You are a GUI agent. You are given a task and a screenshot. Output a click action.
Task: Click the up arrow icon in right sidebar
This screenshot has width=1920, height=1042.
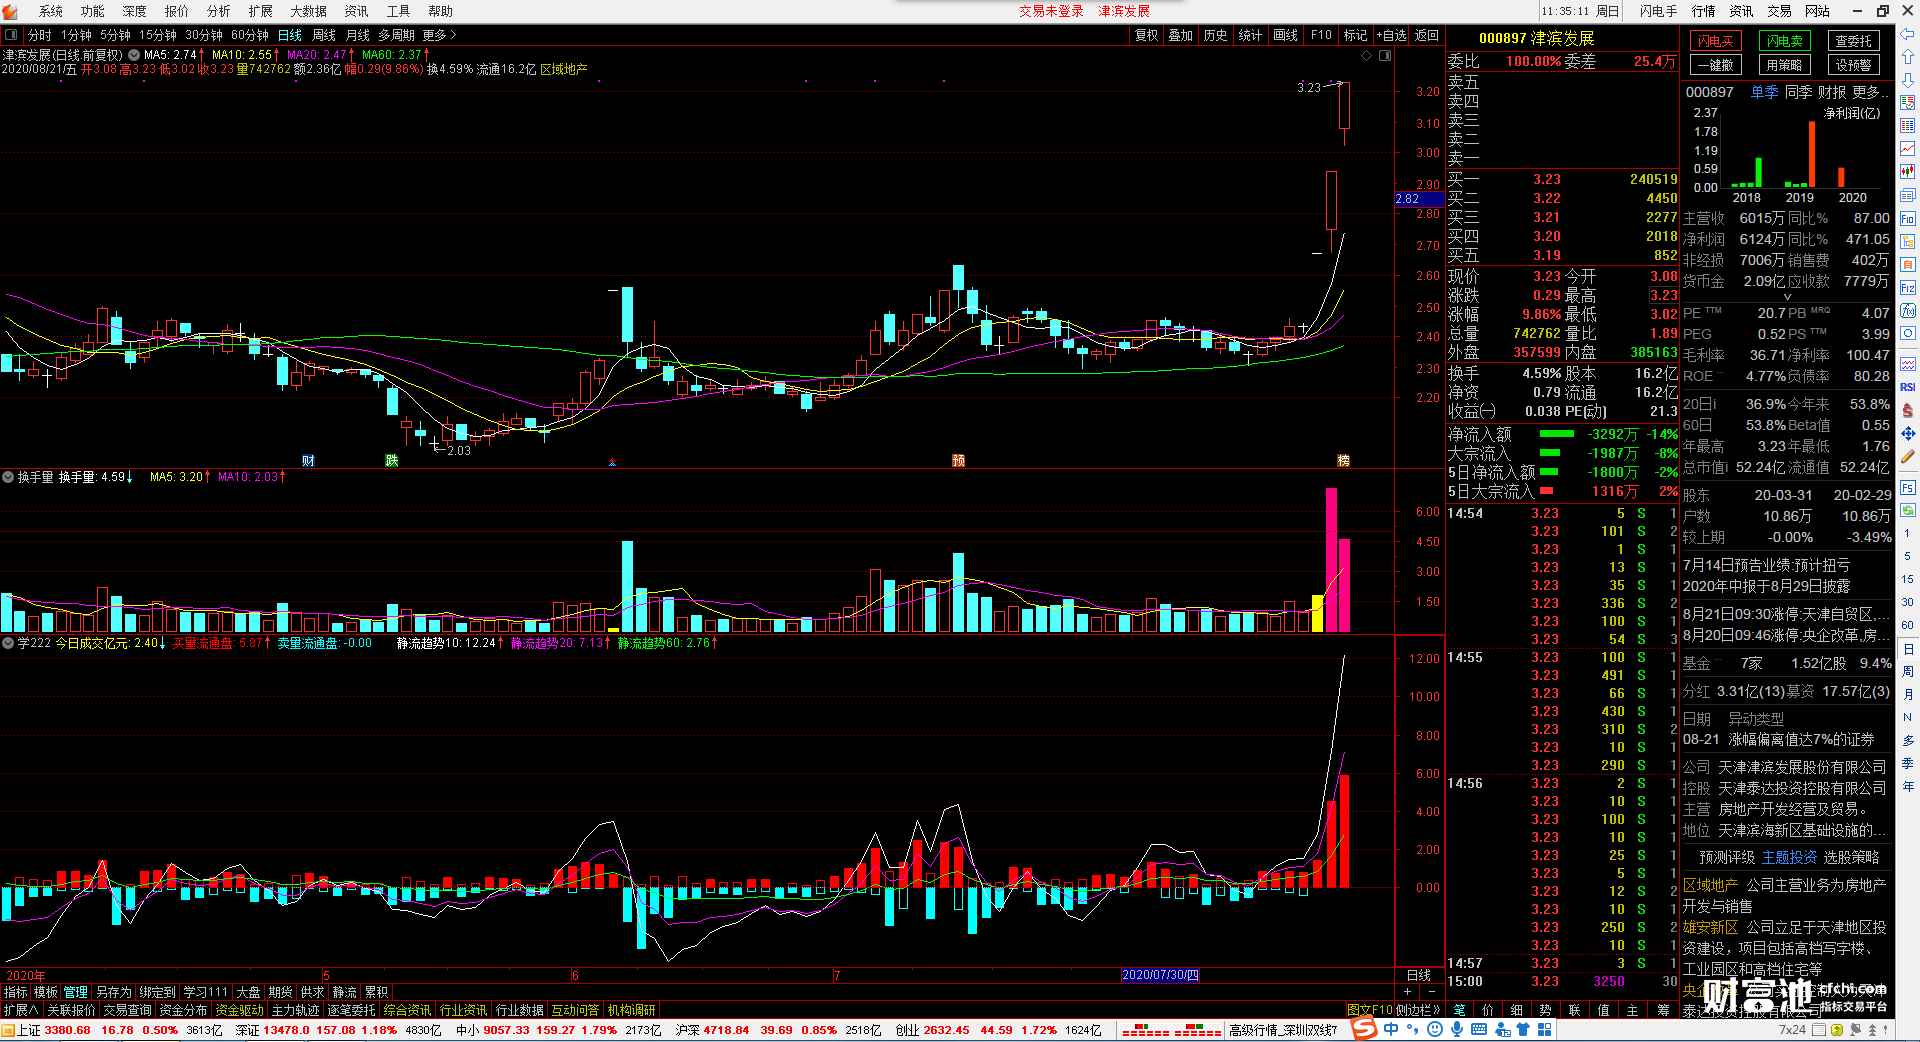tap(1908, 57)
